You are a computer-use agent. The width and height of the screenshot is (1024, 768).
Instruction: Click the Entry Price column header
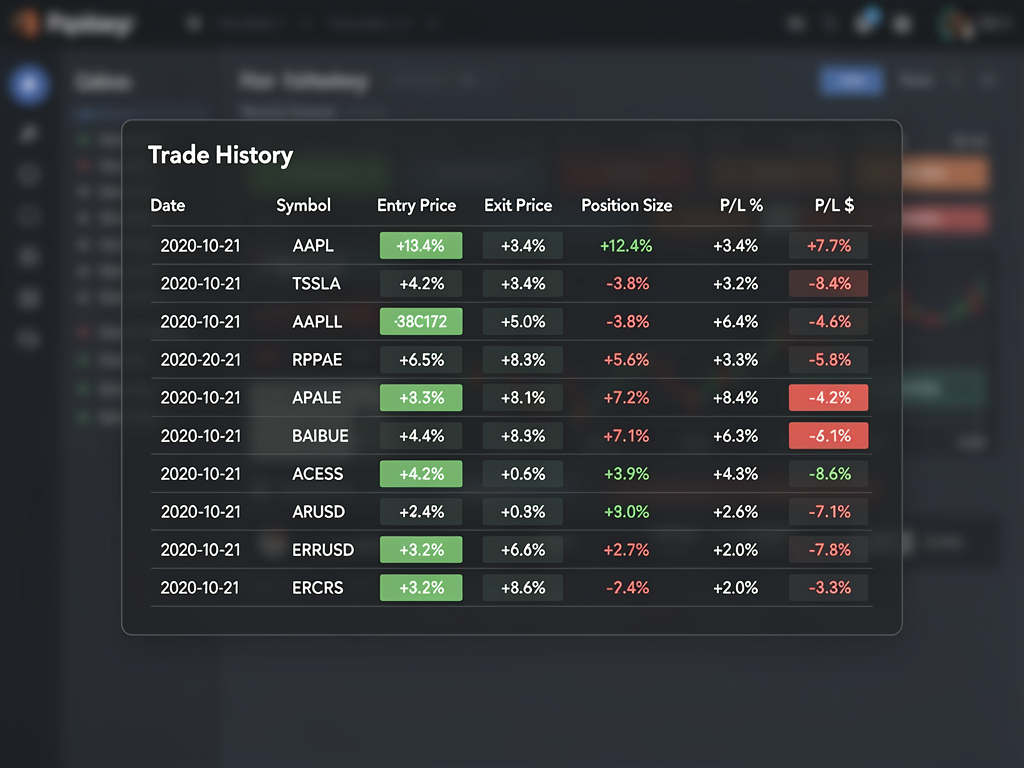(416, 205)
